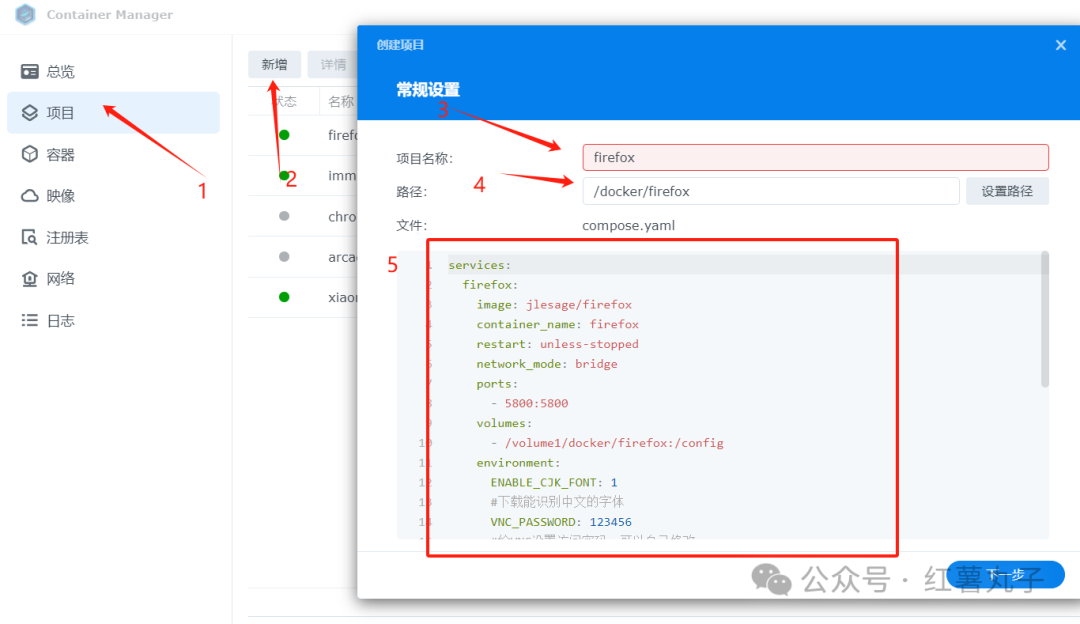The image size is (1080, 624).
Task: Open the 总览 menu item
Action: point(114,72)
